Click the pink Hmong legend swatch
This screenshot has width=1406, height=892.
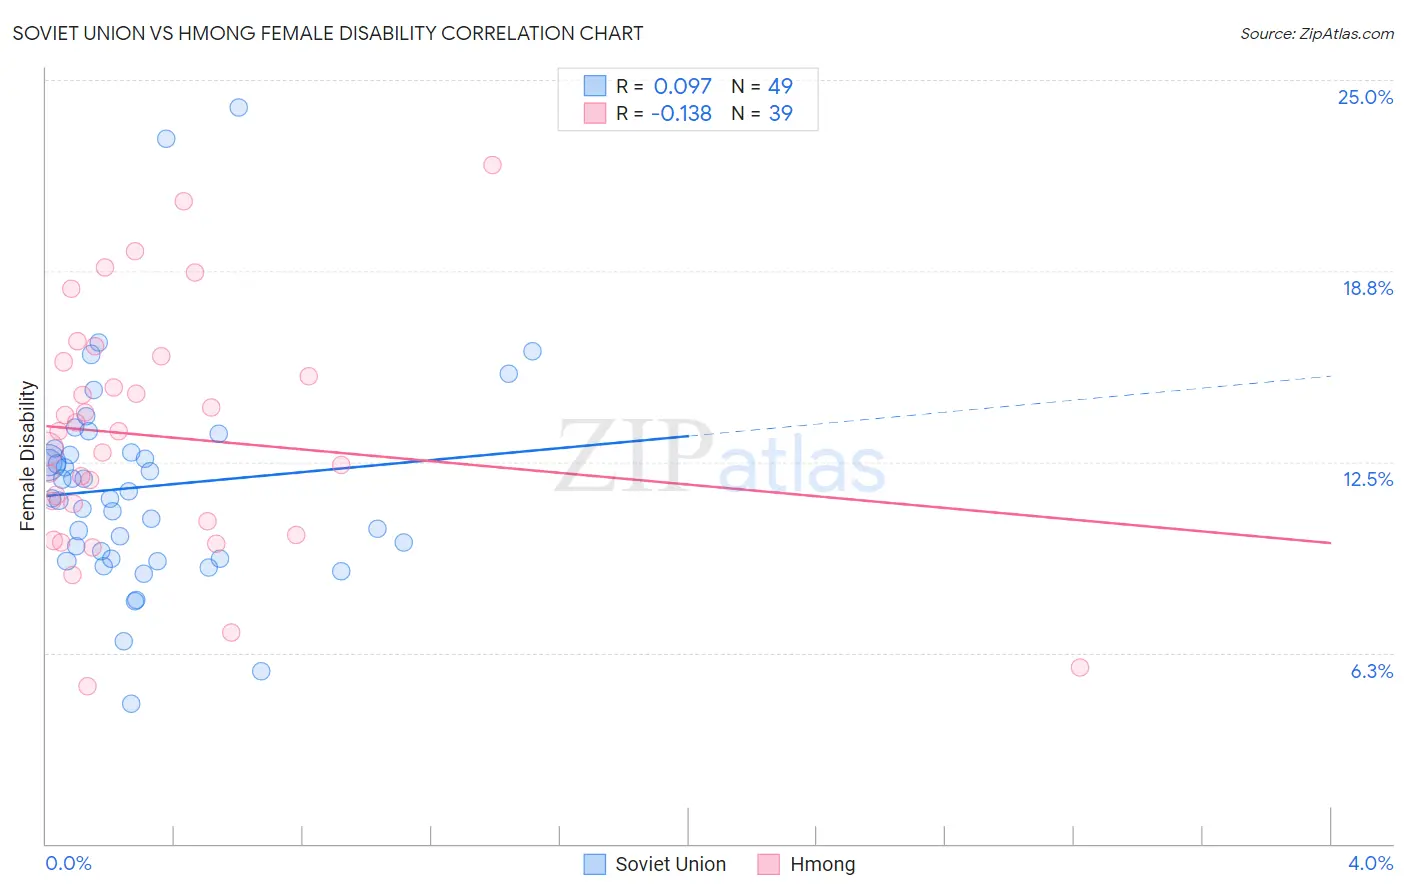(768, 864)
